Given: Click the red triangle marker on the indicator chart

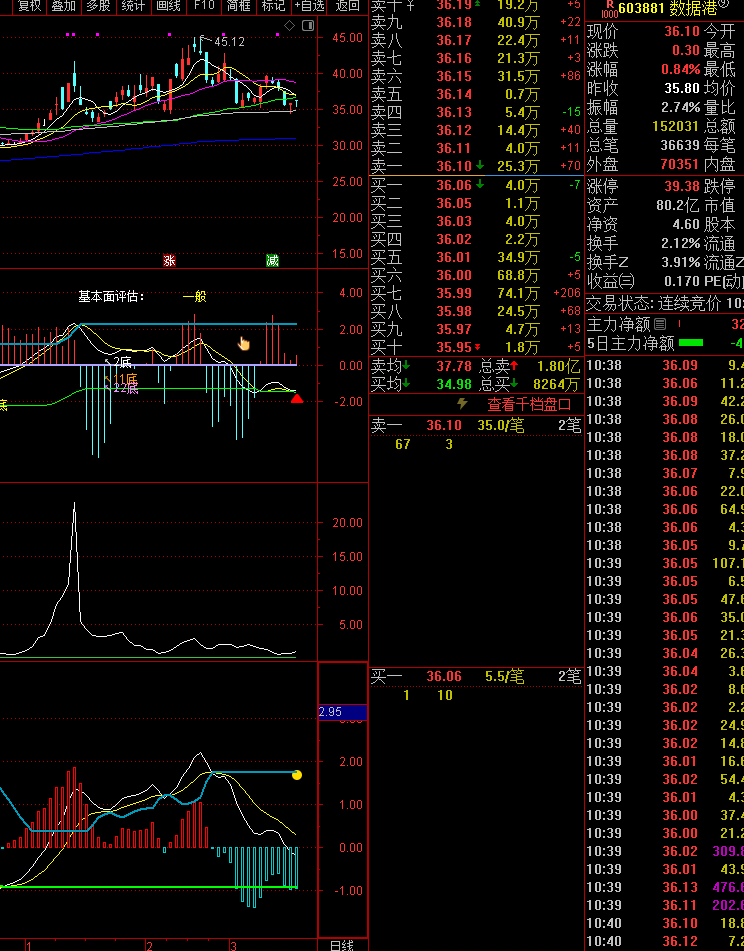Looking at the screenshot, I should click(x=297, y=399).
